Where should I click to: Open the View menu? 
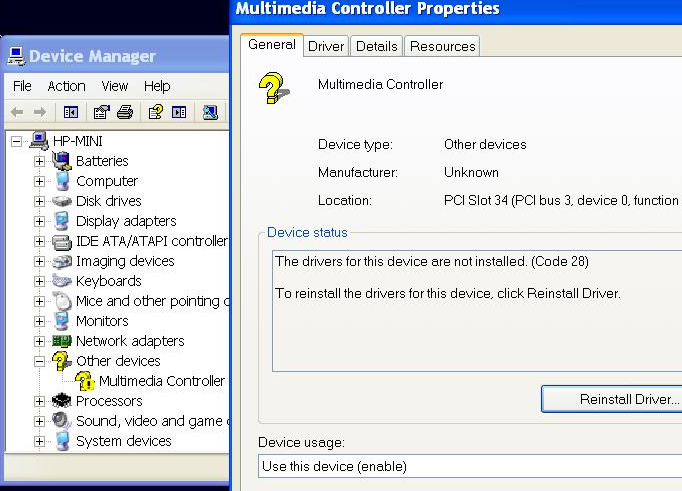pyautogui.click(x=115, y=86)
